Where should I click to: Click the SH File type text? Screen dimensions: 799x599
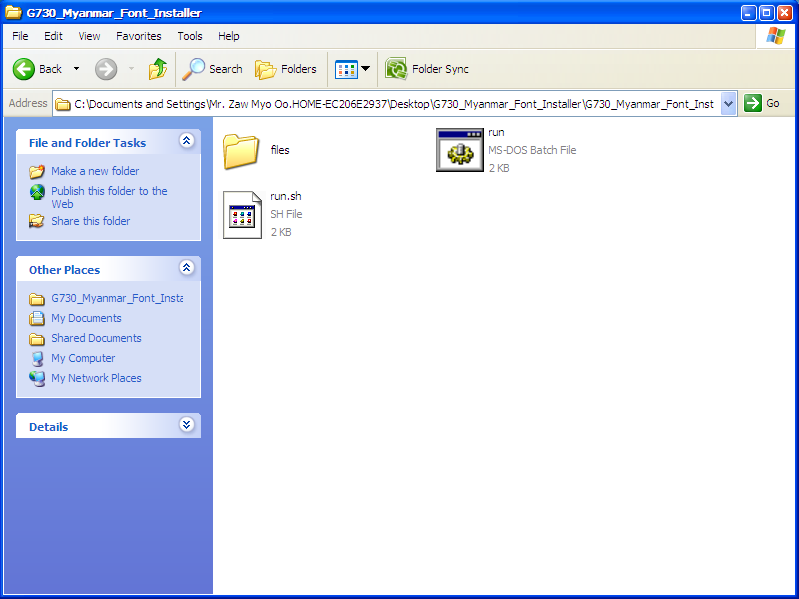pos(286,214)
